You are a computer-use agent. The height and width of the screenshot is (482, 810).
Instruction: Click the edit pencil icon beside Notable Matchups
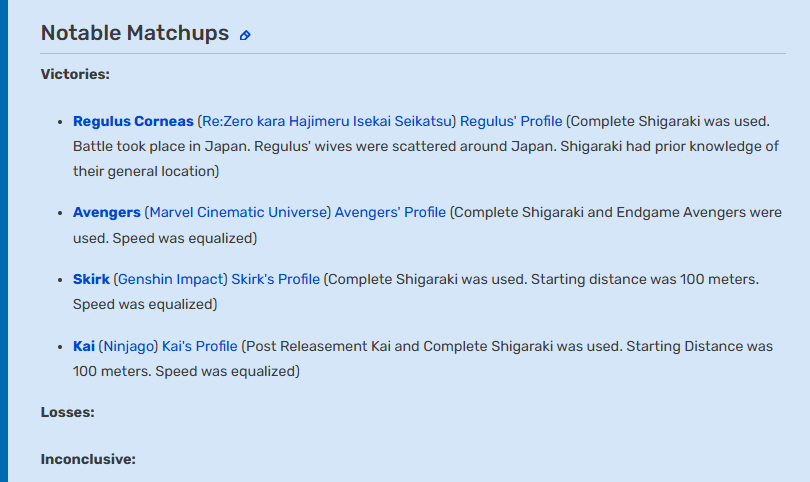[245, 35]
